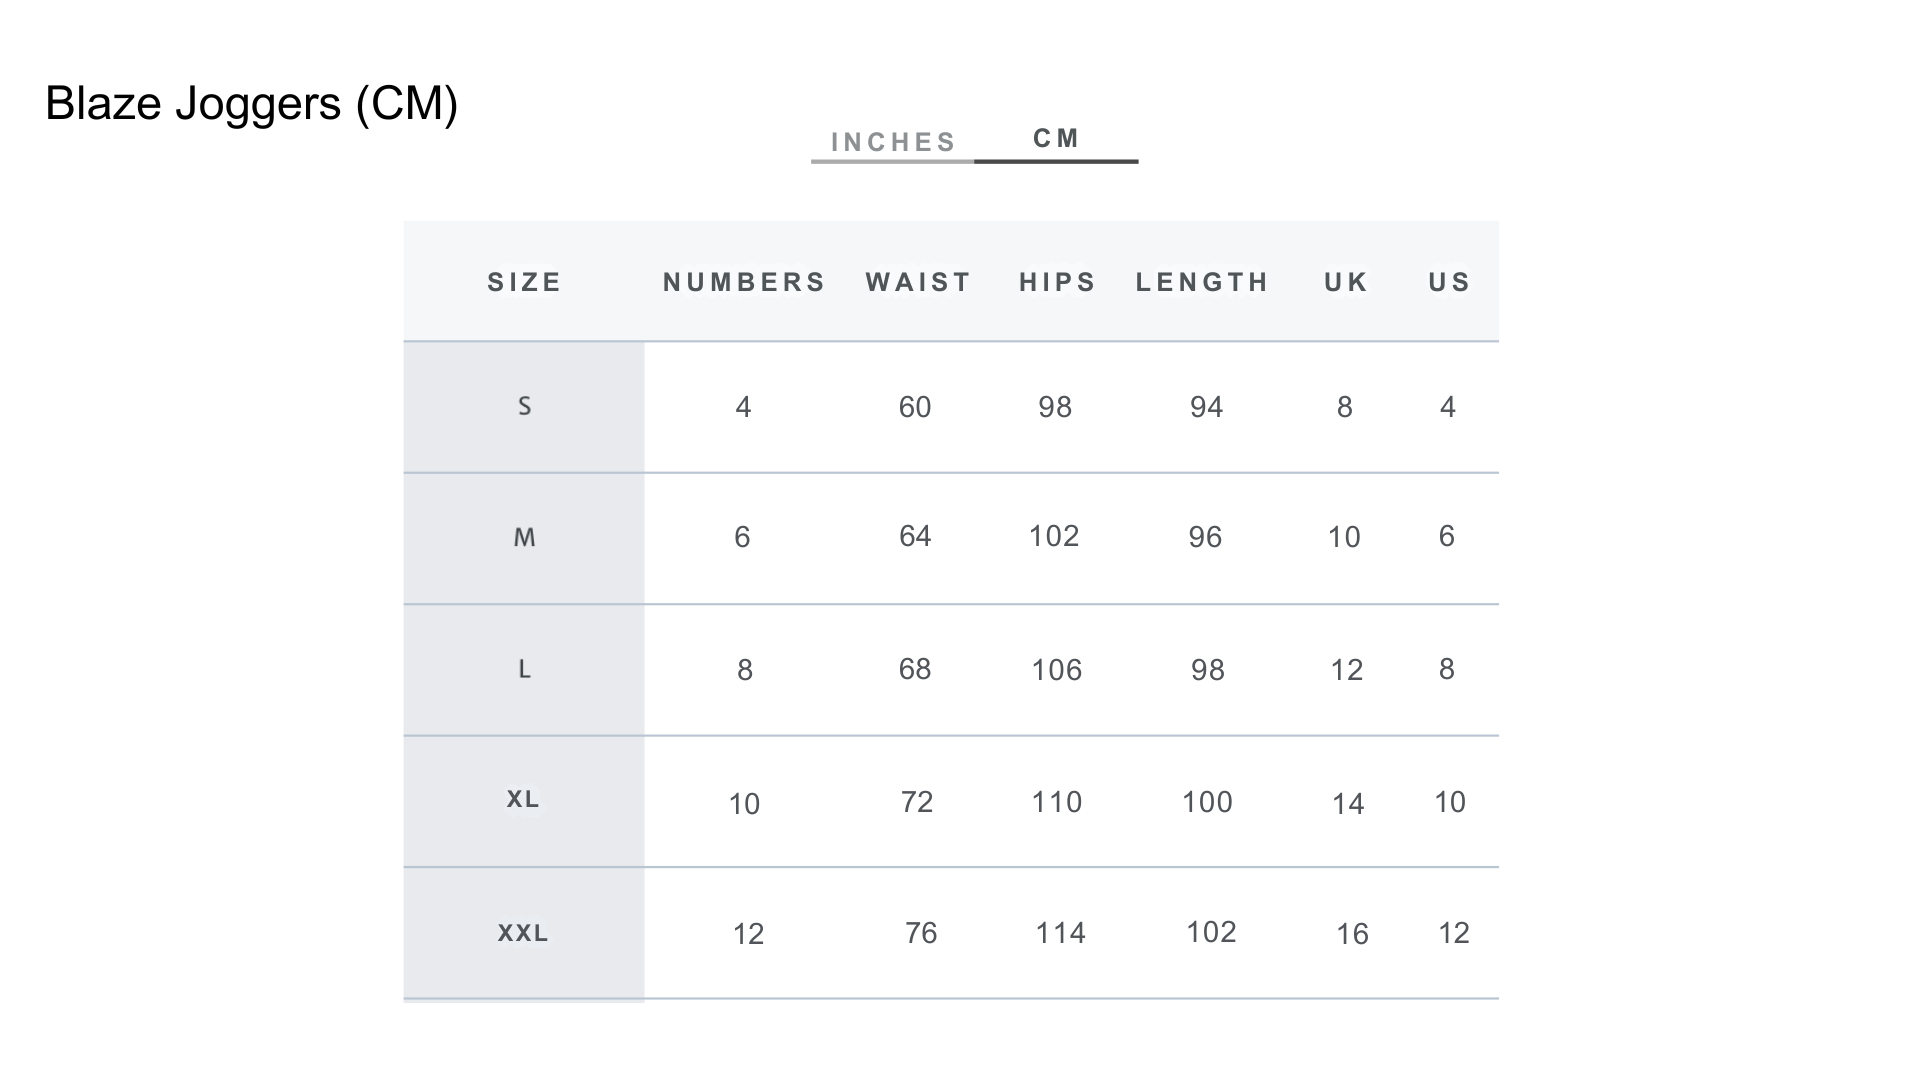
Task: Click the LENGTH column header
Action: (1202, 282)
